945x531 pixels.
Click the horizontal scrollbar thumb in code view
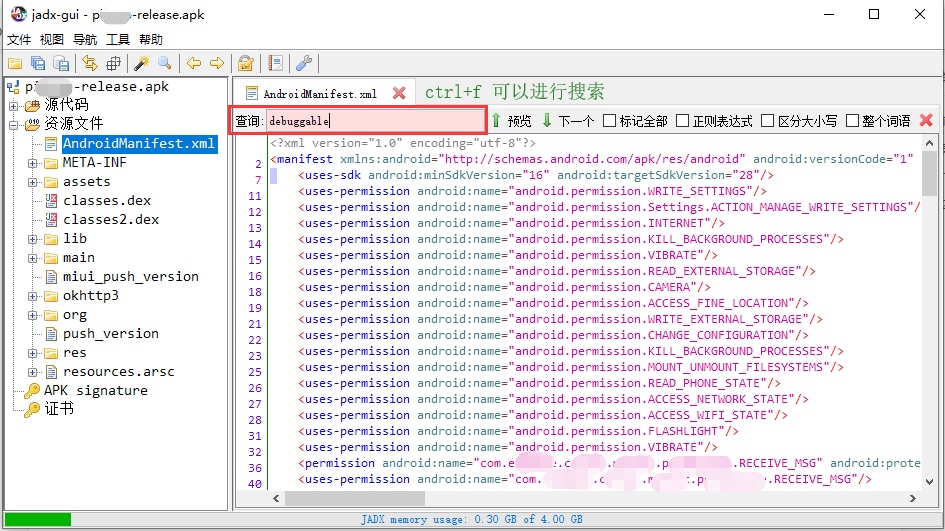(x=355, y=498)
